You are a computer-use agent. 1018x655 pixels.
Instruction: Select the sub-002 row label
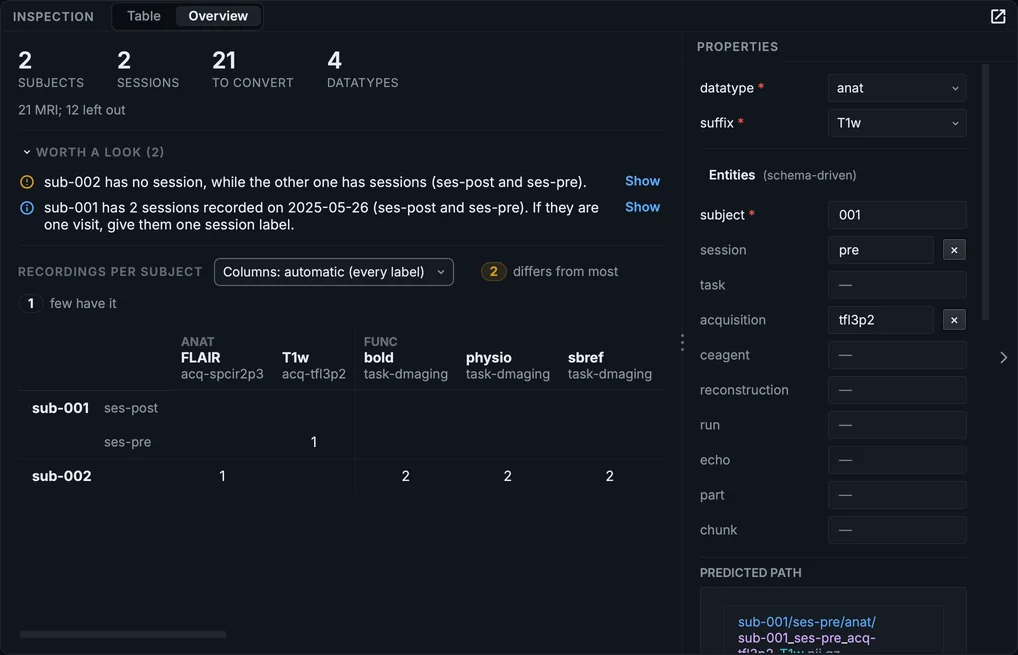62,476
